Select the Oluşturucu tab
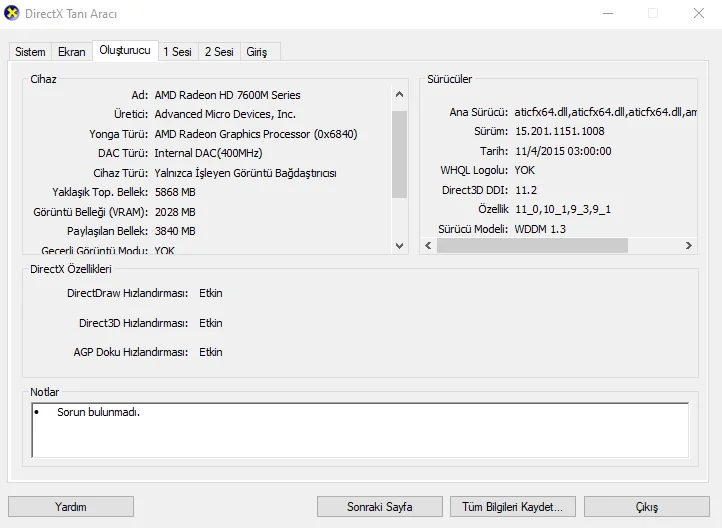 (x=125, y=50)
